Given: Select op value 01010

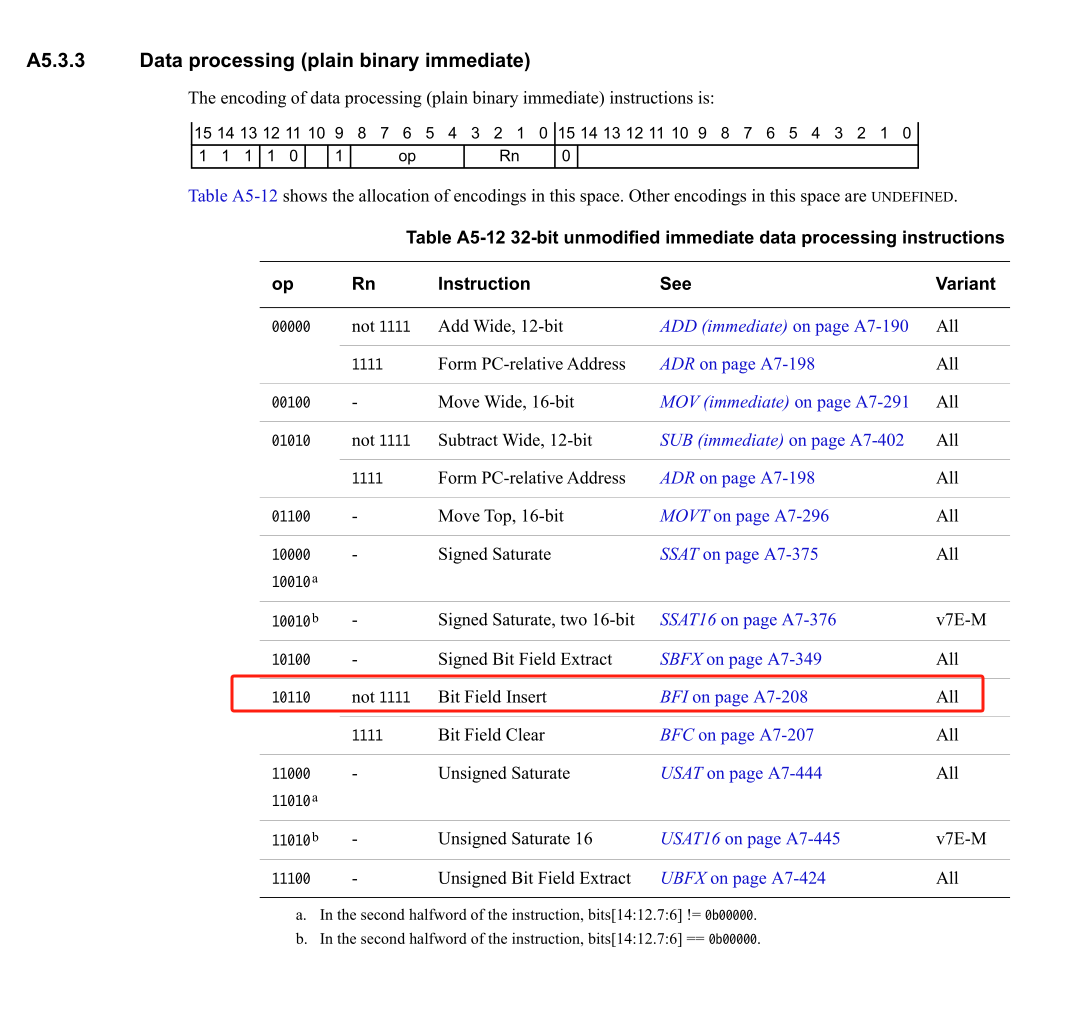Looking at the screenshot, I should pos(291,441).
